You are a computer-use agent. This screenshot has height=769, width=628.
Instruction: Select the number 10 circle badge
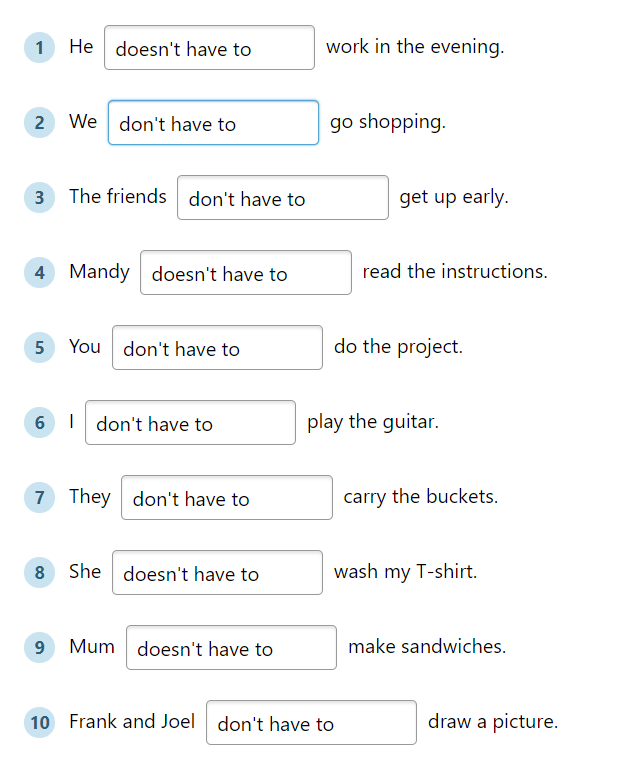39,722
